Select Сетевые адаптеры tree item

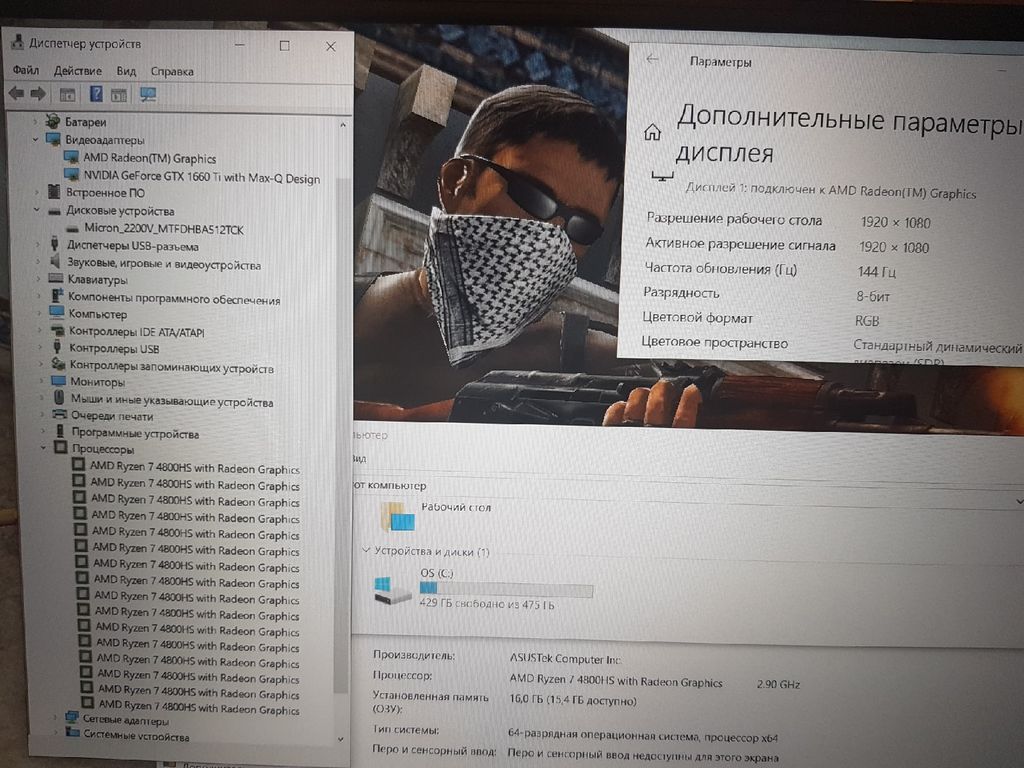tap(125, 720)
